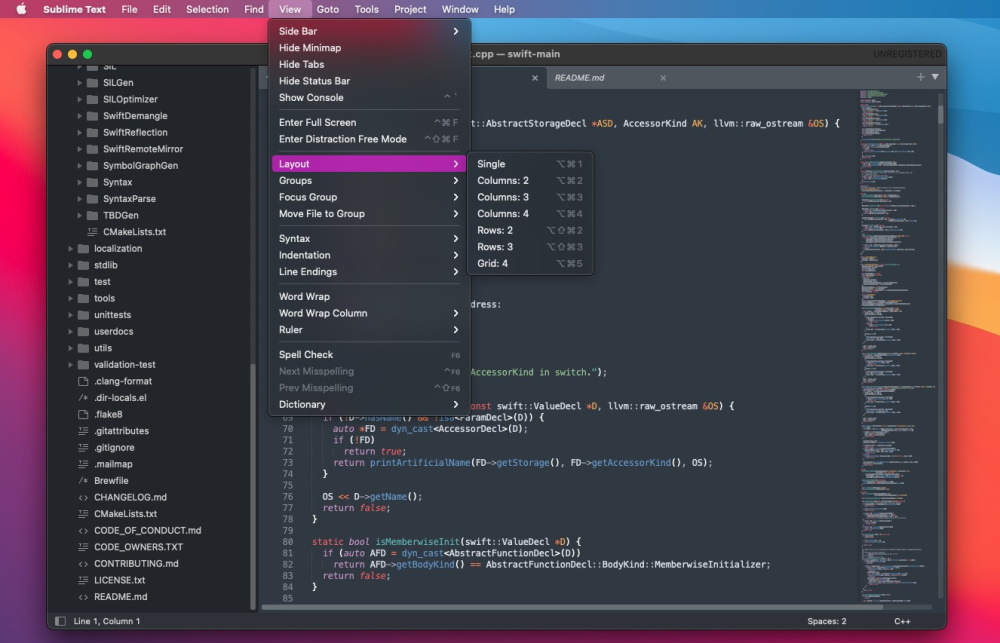Toggle the side bar icon in status bar
The height and width of the screenshot is (643, 1000).
[60, 621]
